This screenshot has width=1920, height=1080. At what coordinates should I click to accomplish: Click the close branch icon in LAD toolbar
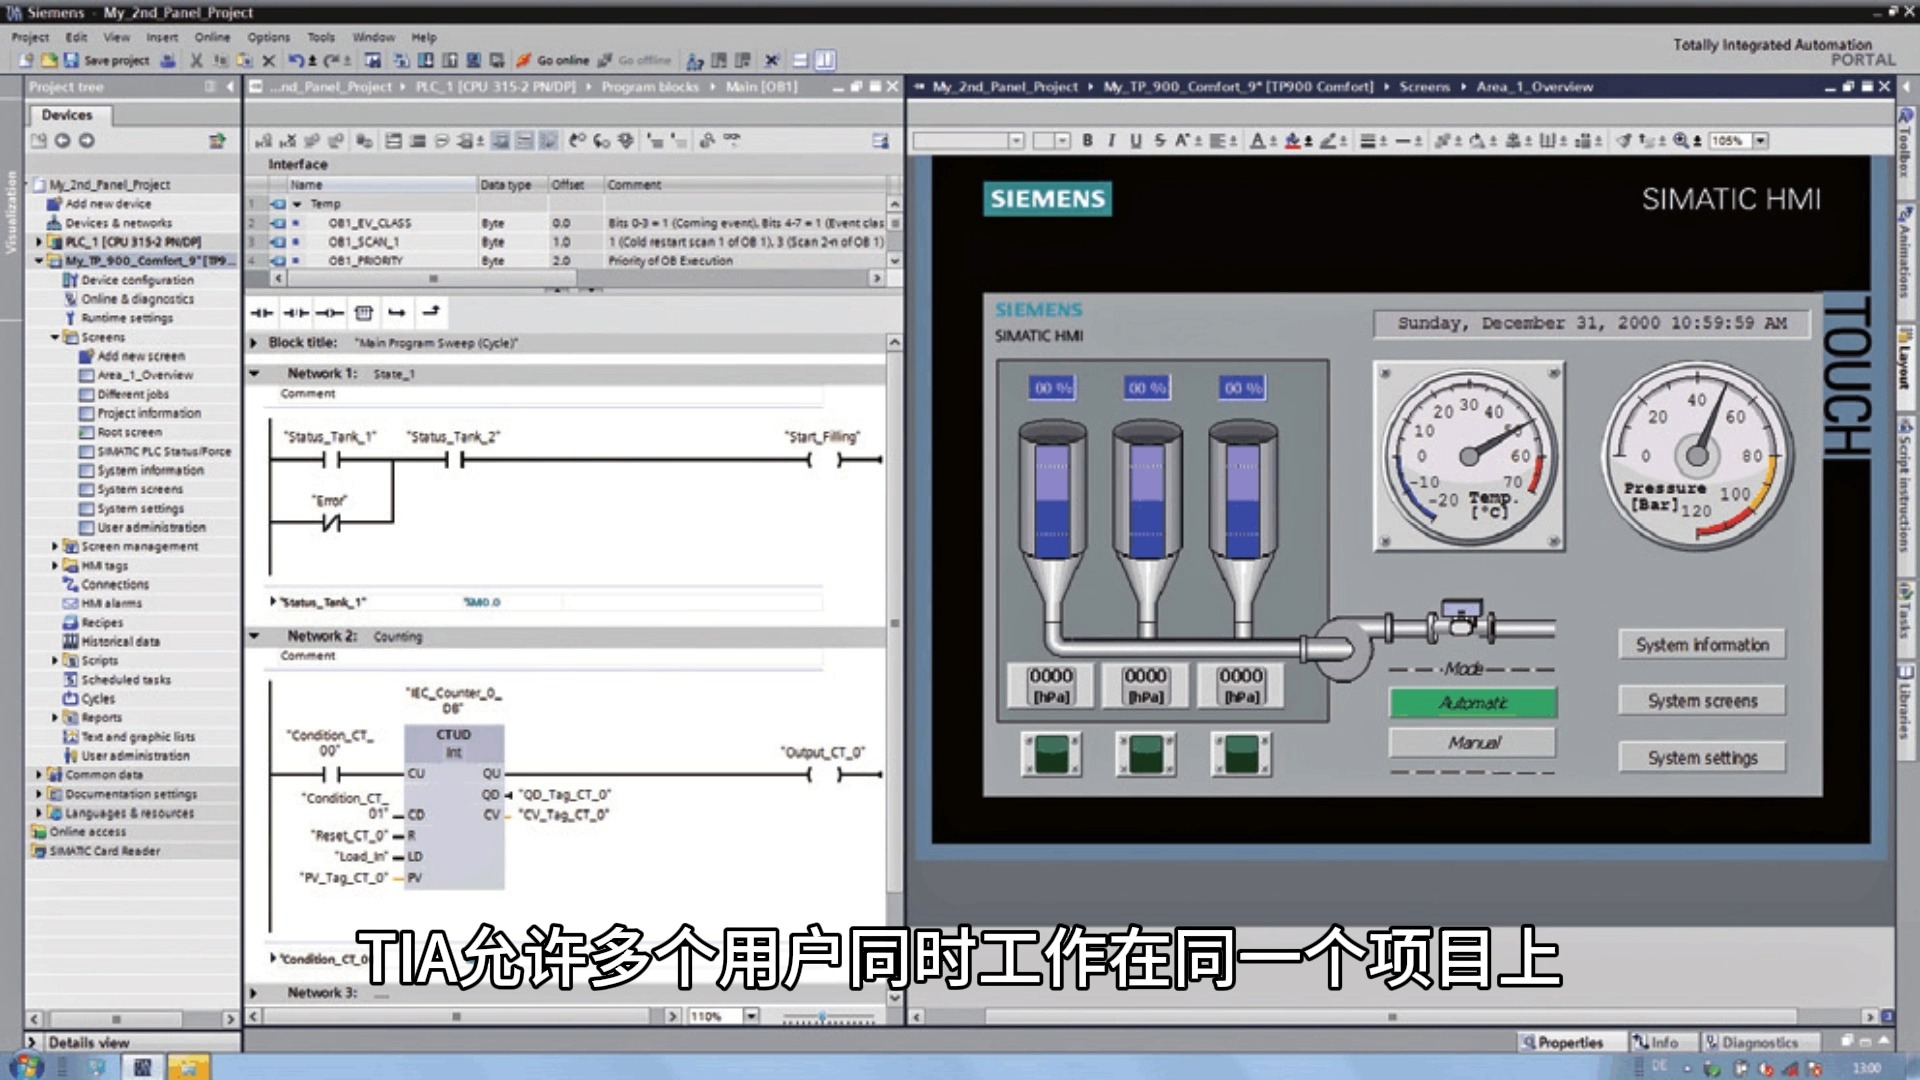click(x=431, y=313)
